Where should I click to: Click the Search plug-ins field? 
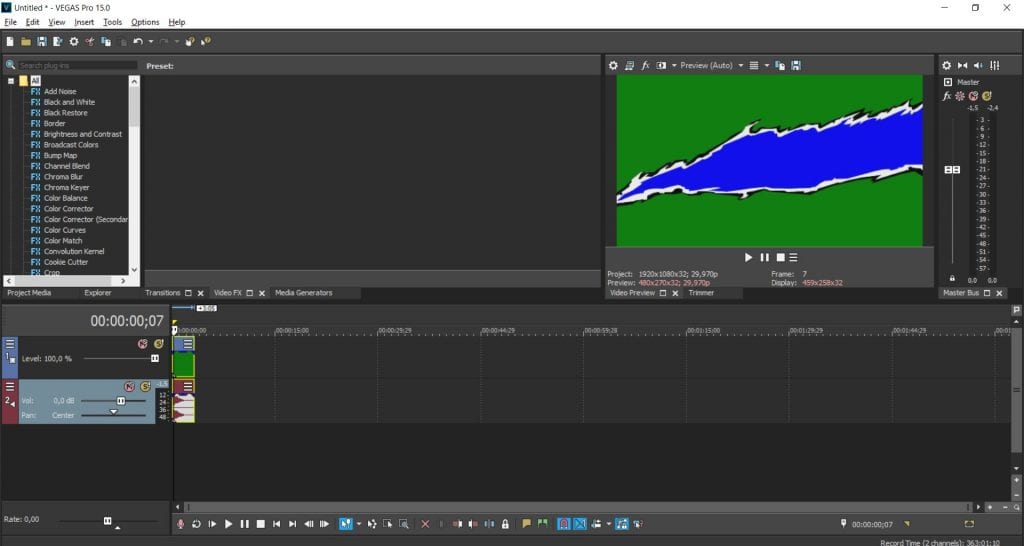[77, 65]
